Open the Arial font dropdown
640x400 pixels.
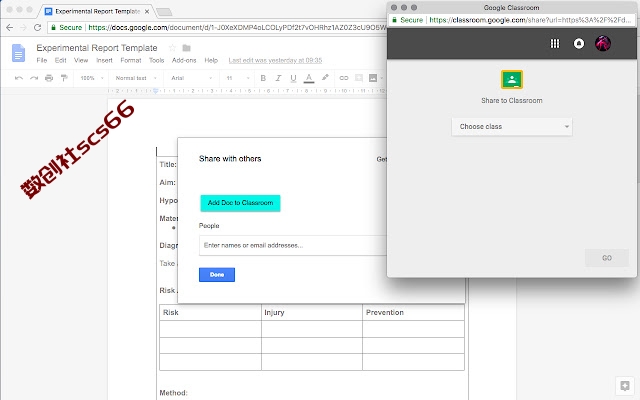pos(191,78)
